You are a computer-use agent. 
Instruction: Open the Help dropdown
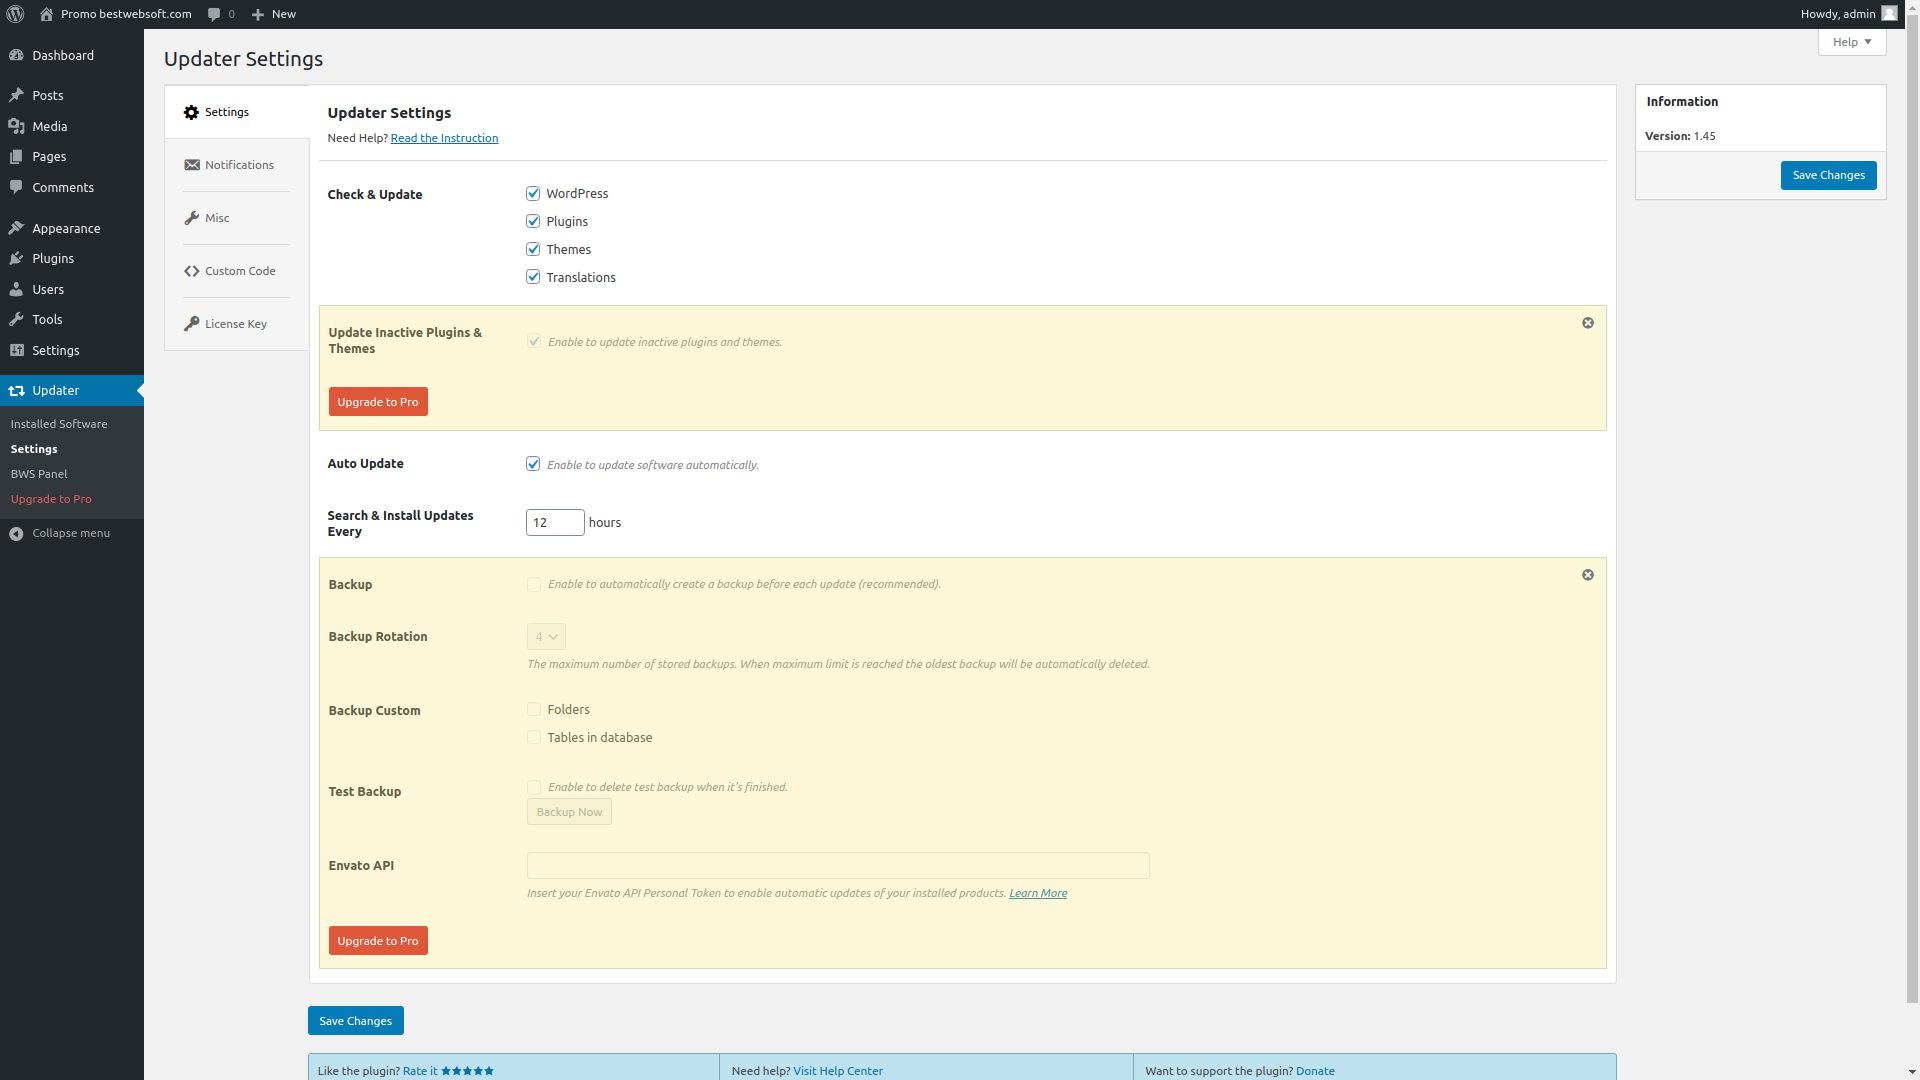point(1851,41)
